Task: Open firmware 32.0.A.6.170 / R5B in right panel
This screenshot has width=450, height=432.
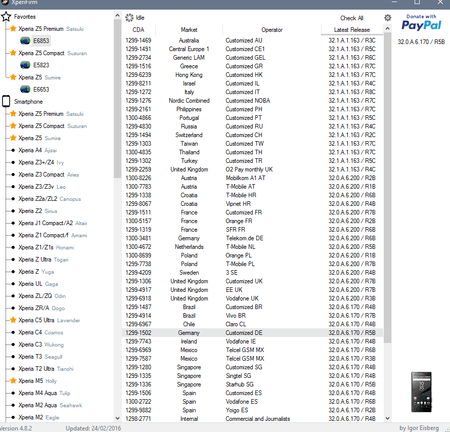Action: point(421,42)
